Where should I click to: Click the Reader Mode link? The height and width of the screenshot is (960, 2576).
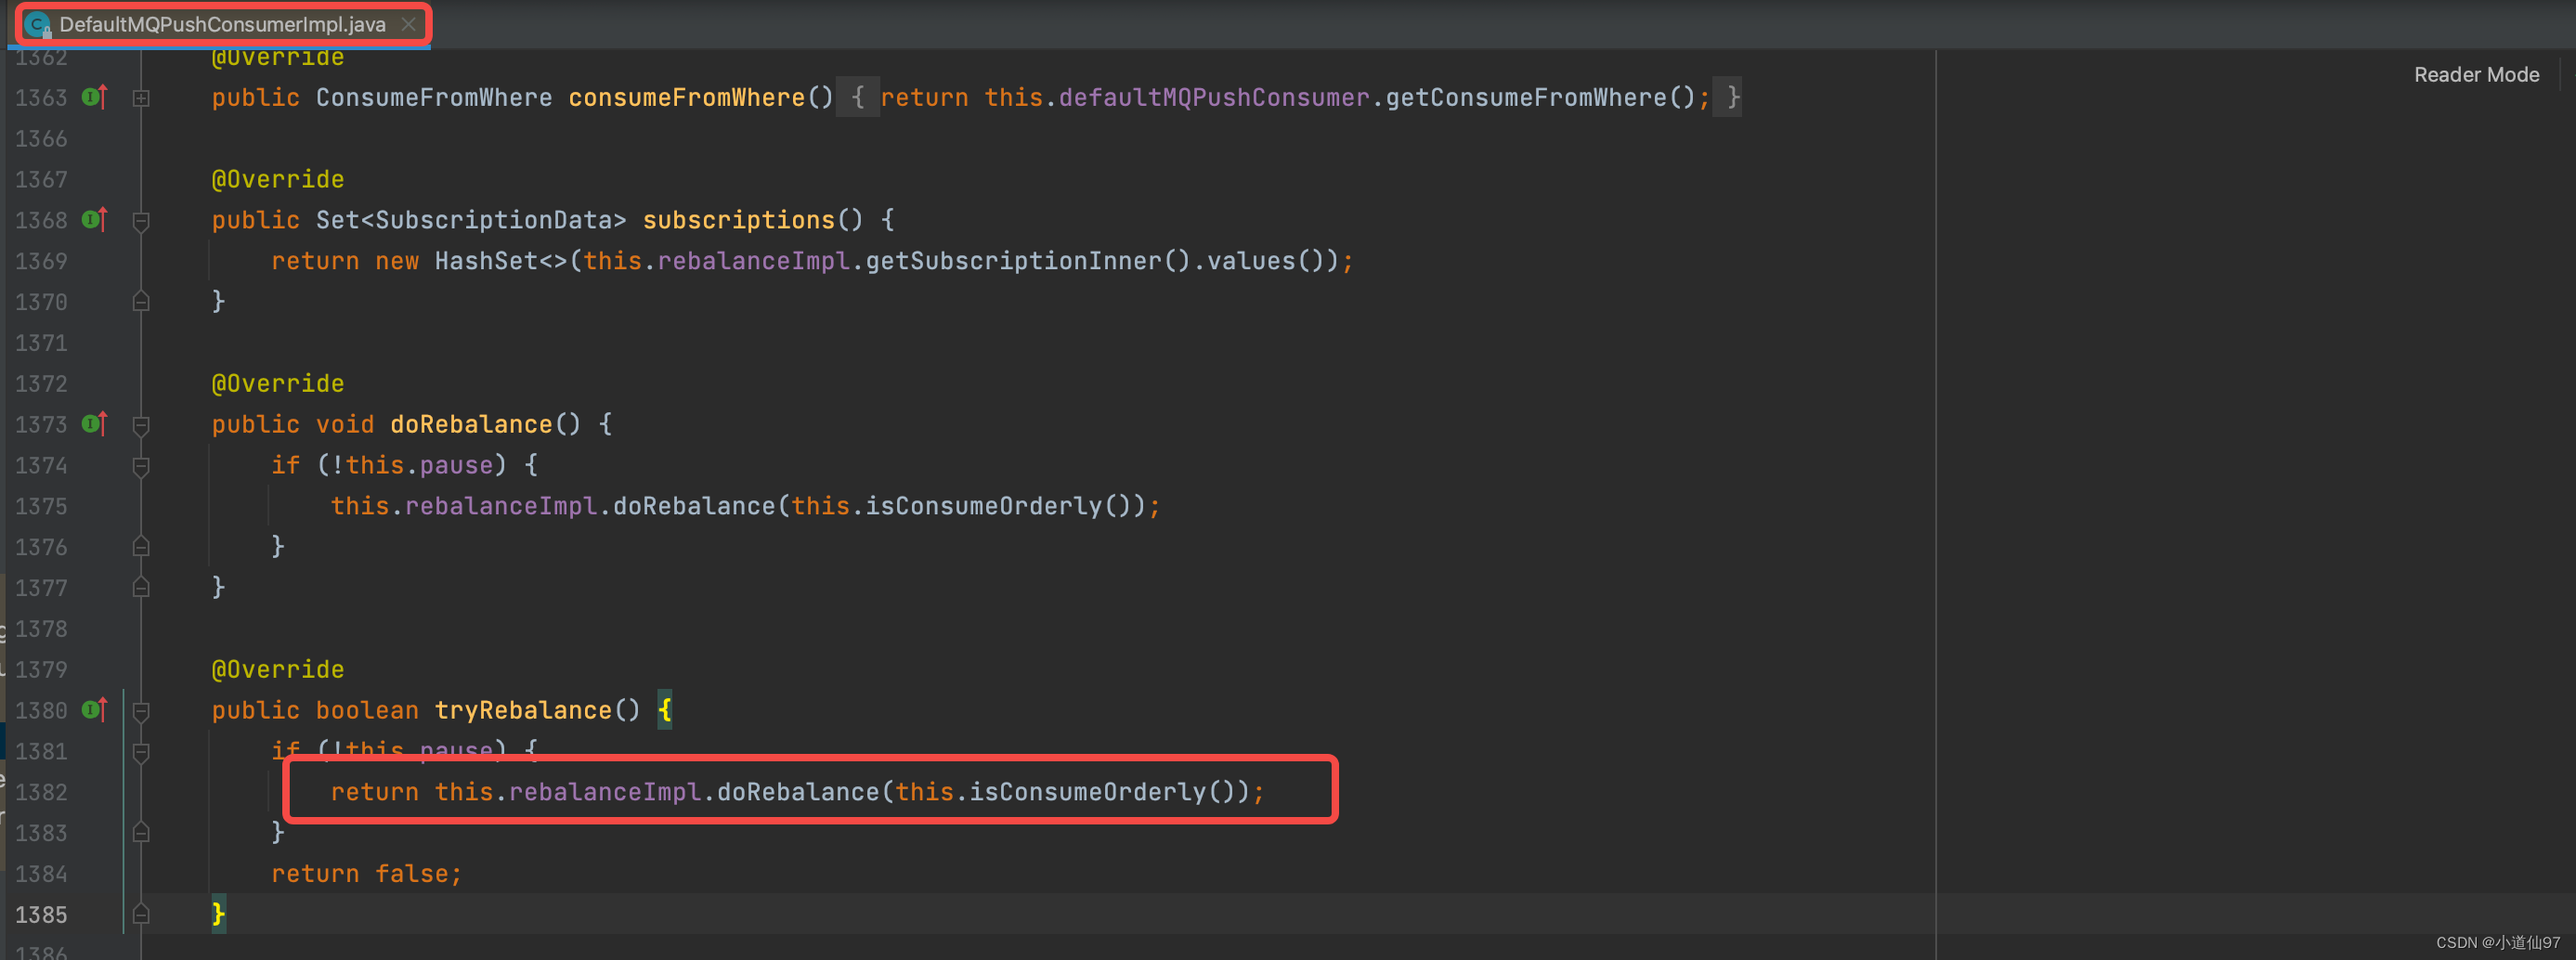click(x=2475, y=75)
